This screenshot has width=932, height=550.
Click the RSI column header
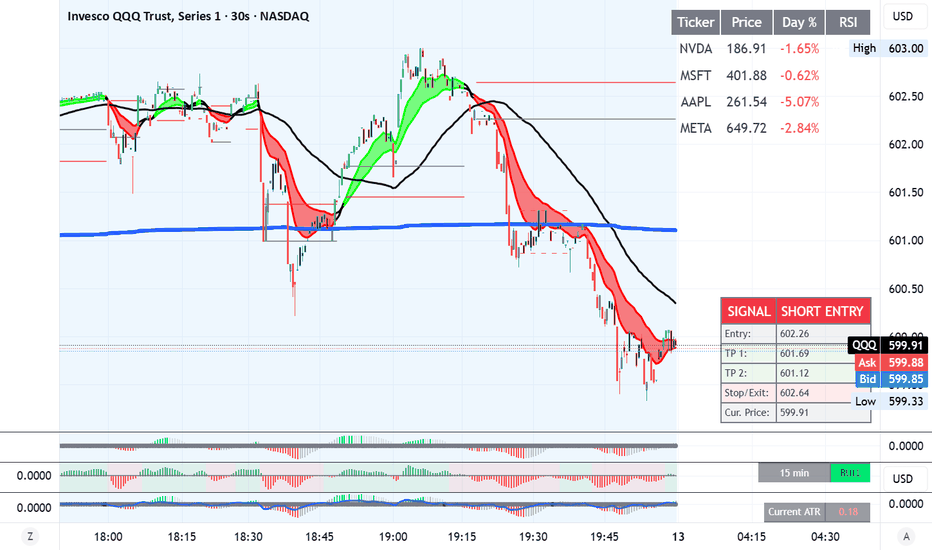point(848,22)
